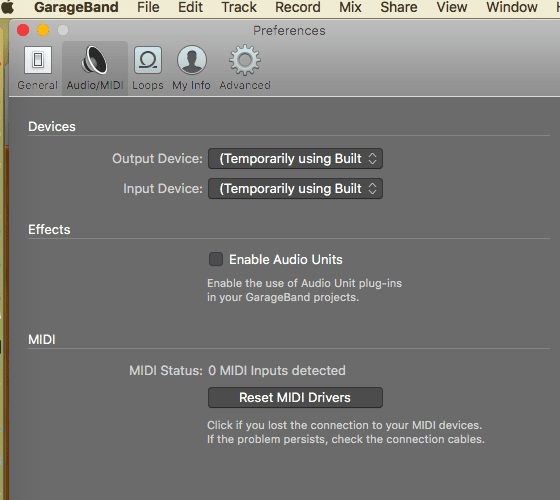Open the Loops preferences pane
This screenshot has width=560, height=500.
pyautogui.click(x=148, y=68)
